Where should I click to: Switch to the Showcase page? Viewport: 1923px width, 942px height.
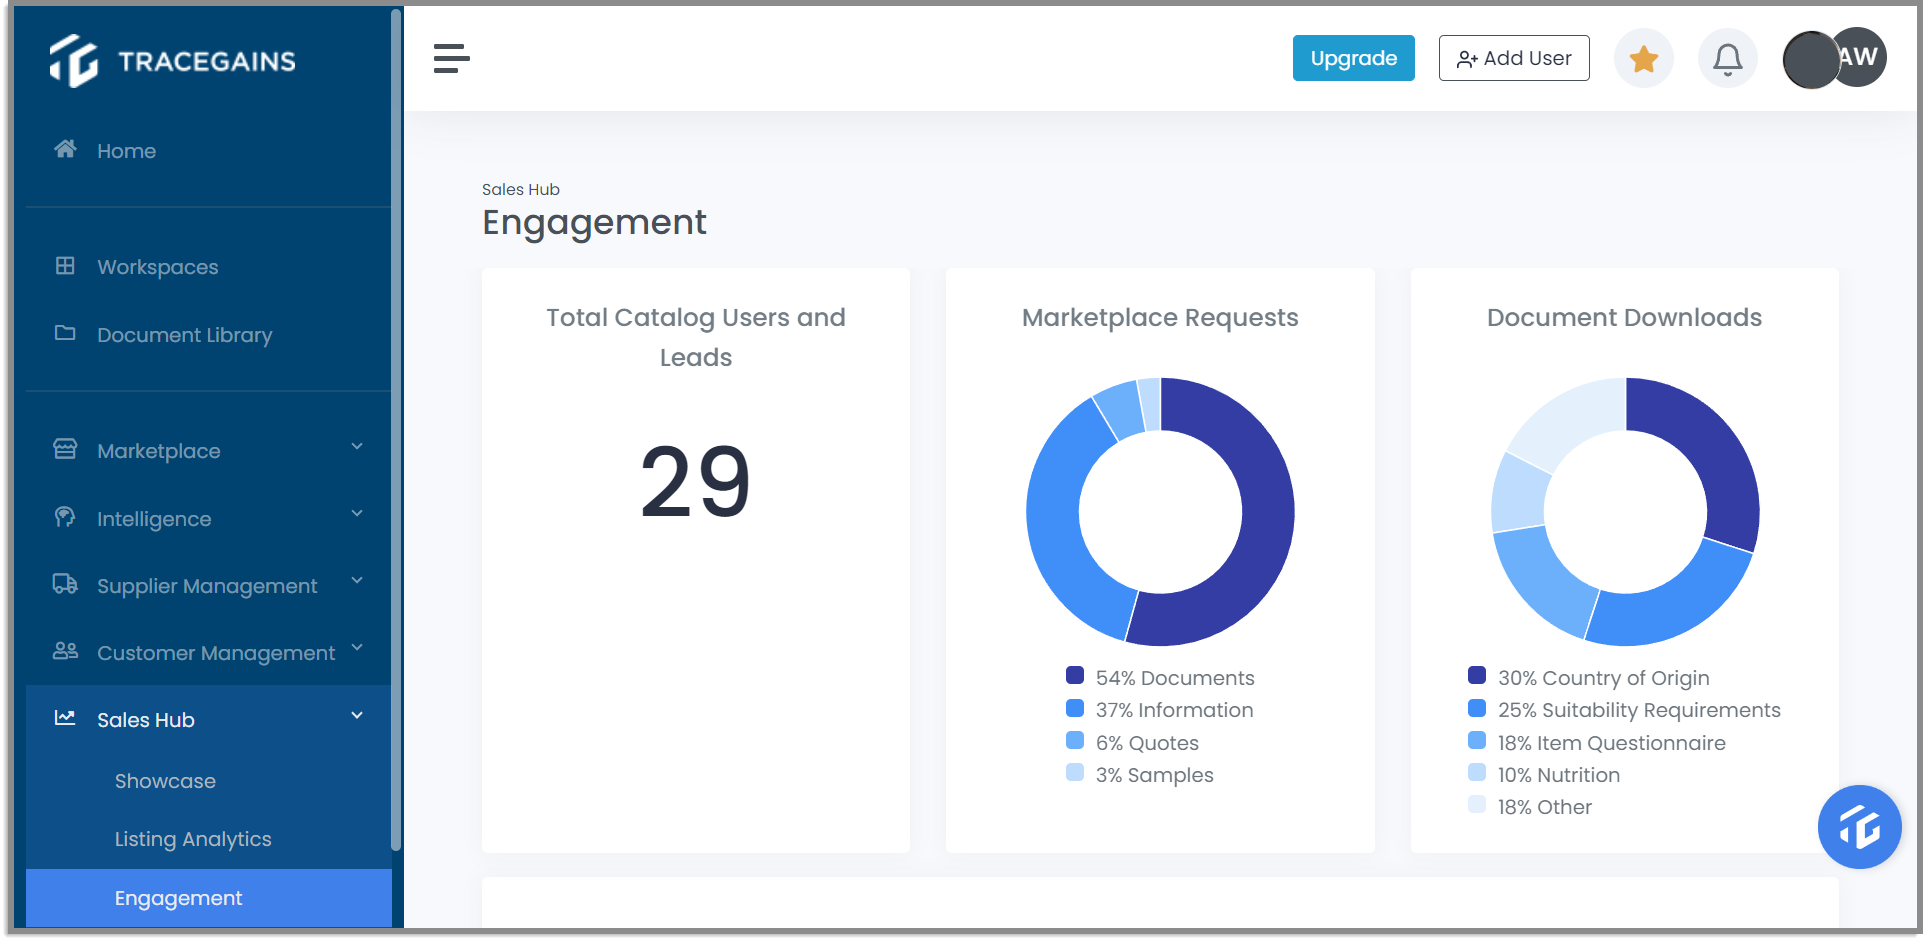point(165,781)
